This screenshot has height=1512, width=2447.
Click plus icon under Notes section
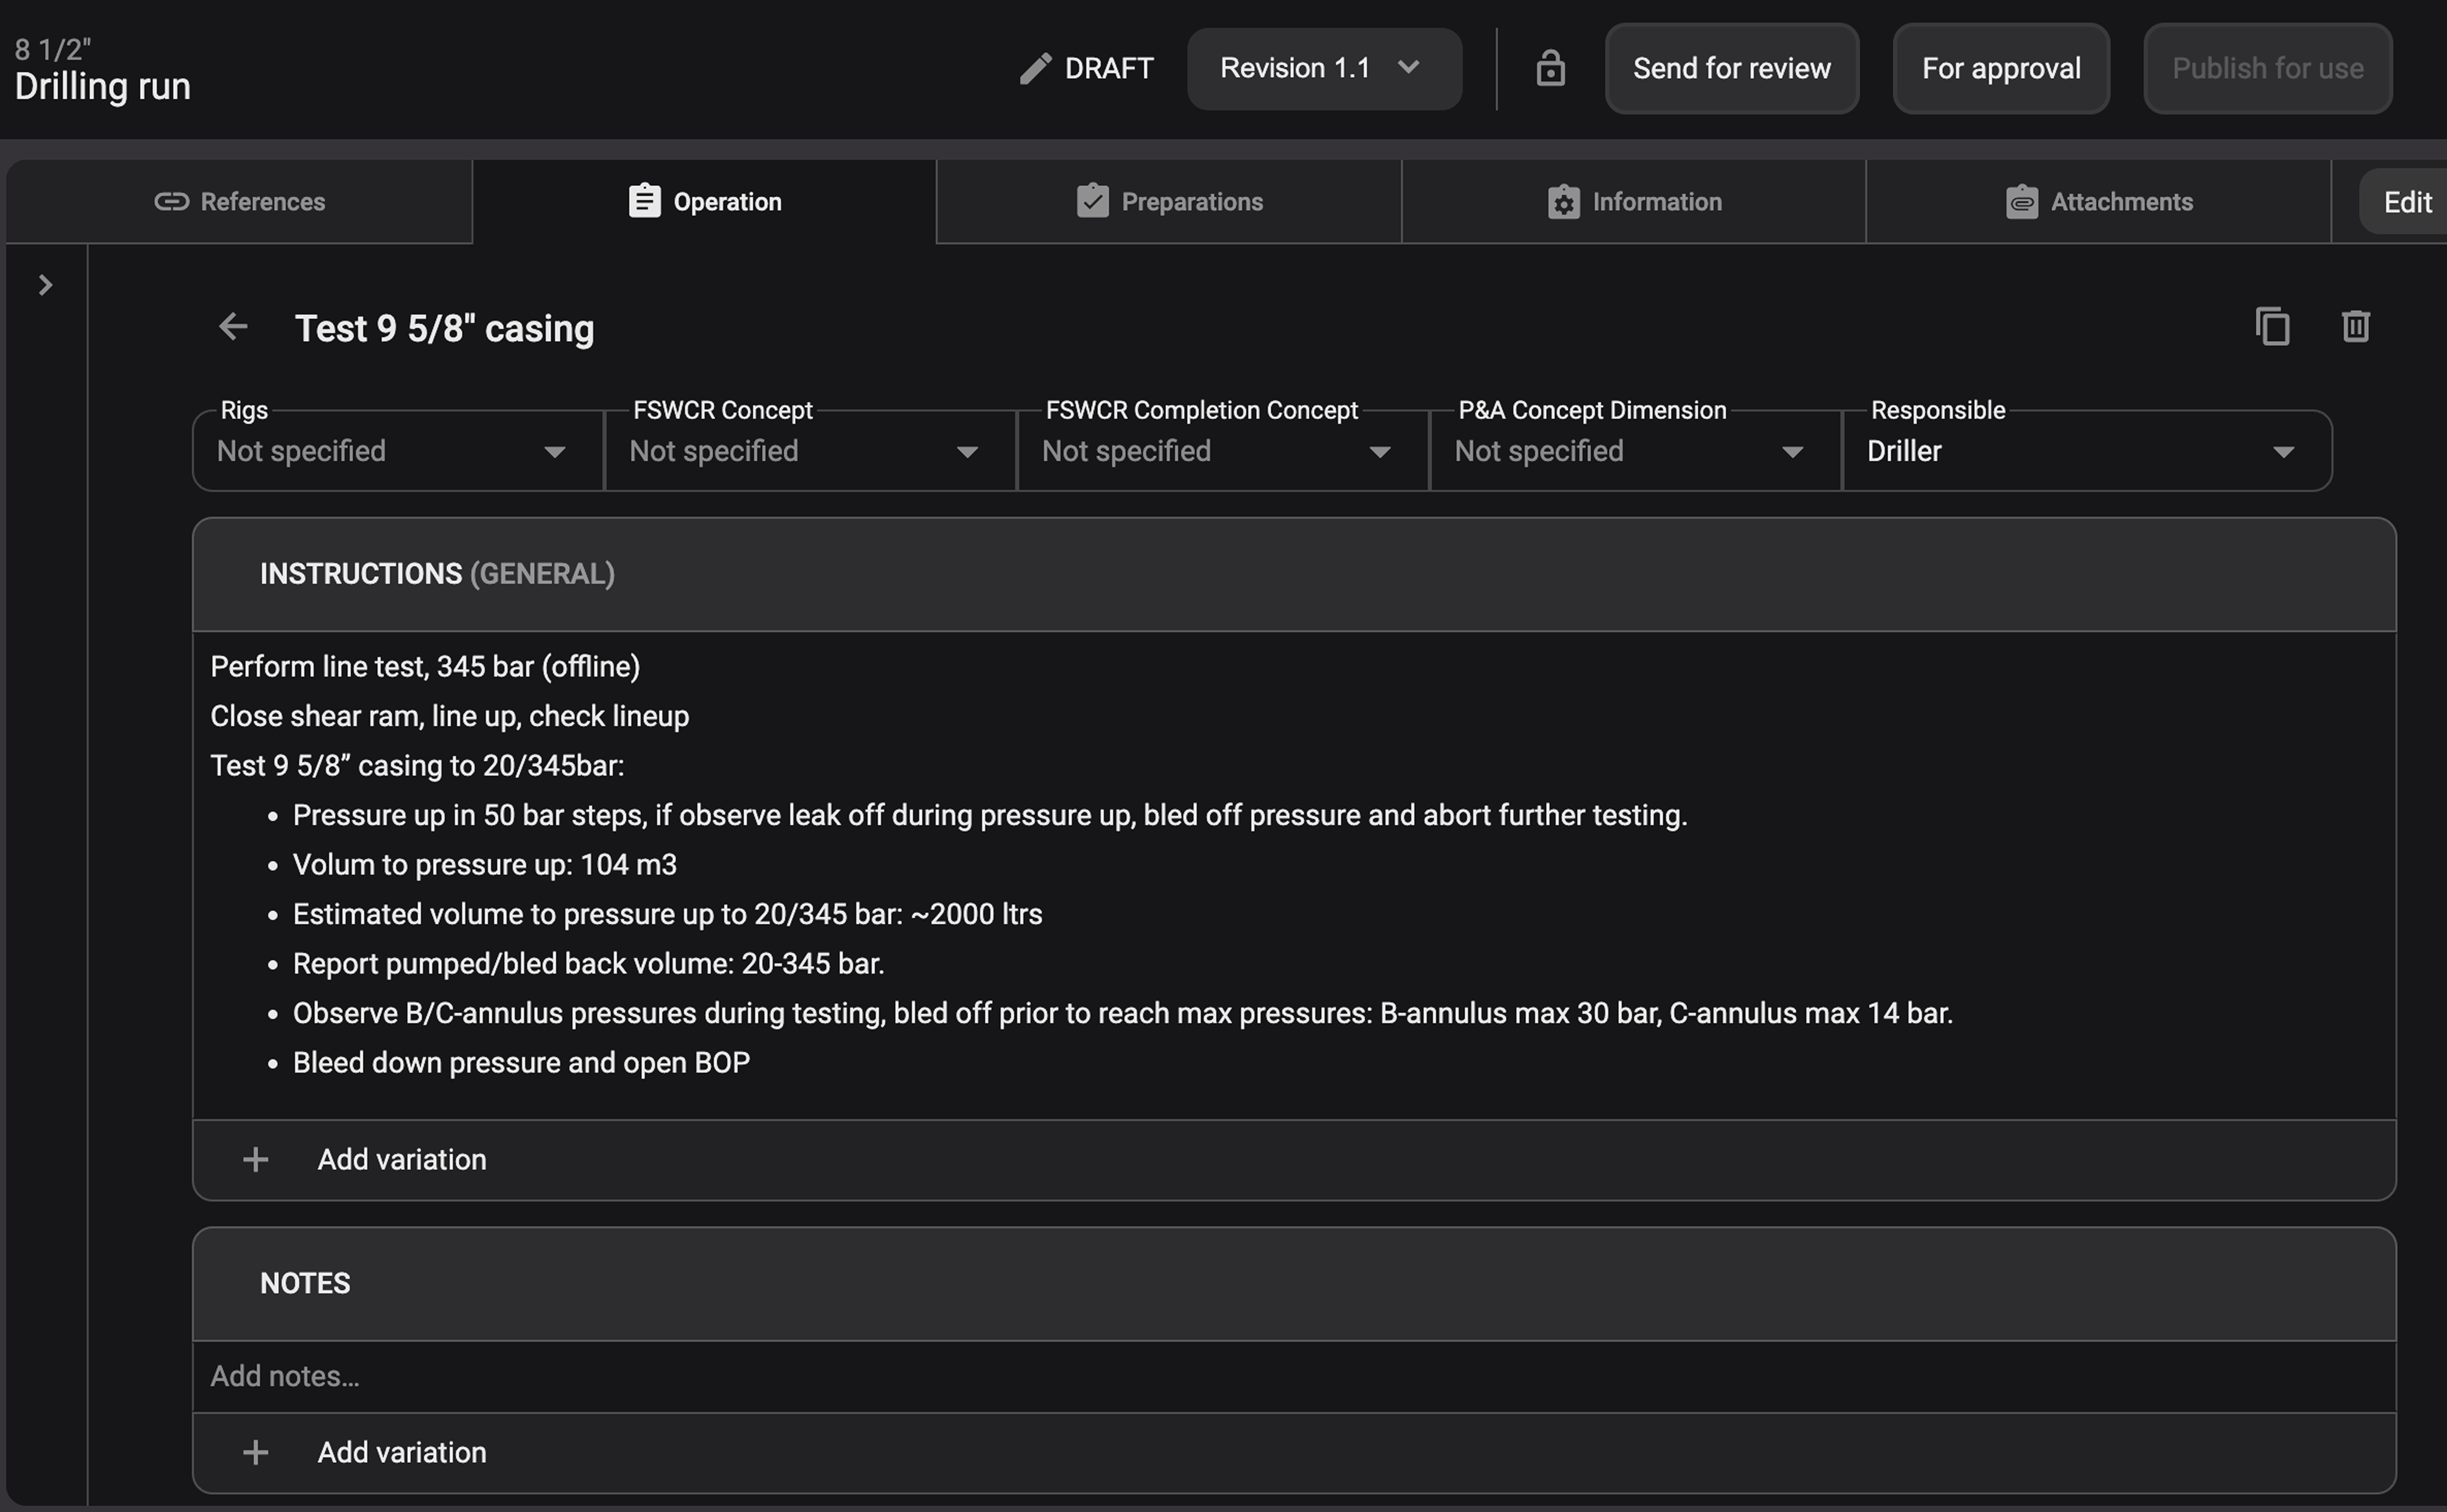coord(256,1452)
